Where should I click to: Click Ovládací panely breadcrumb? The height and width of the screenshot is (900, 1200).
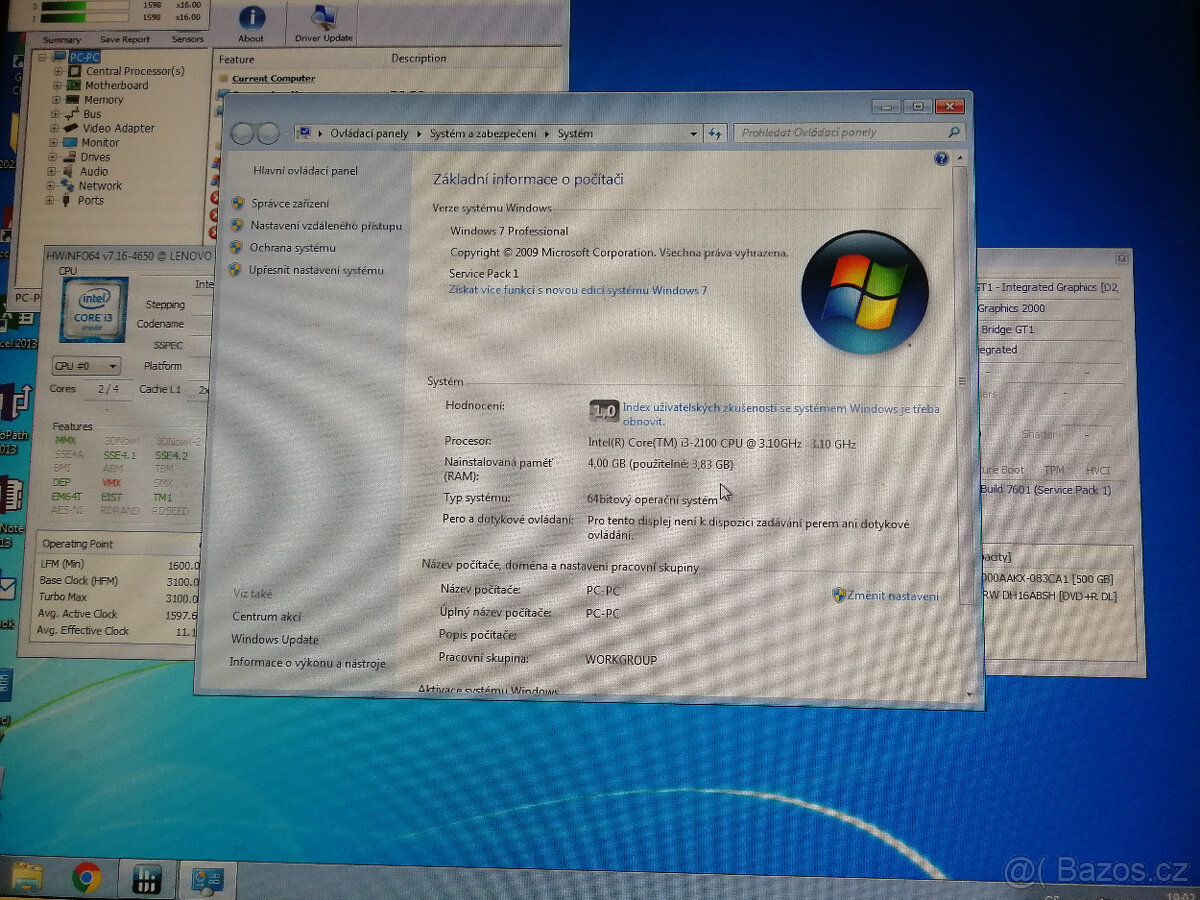point(369,133)
